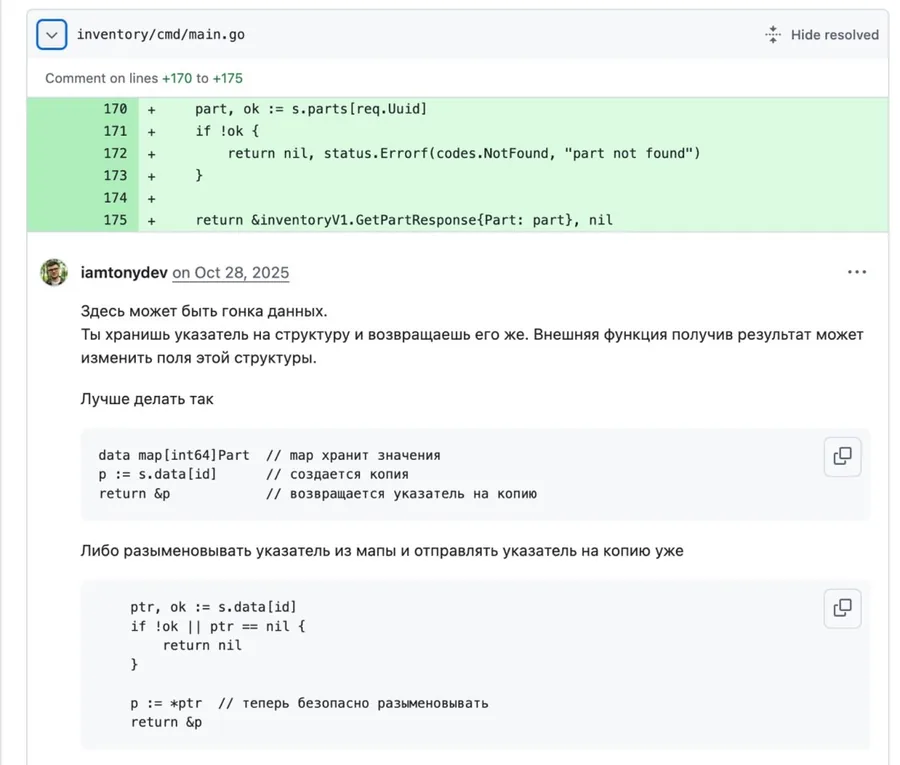Click the code line "if !ok {" in the diff

[x=227, y=131]
